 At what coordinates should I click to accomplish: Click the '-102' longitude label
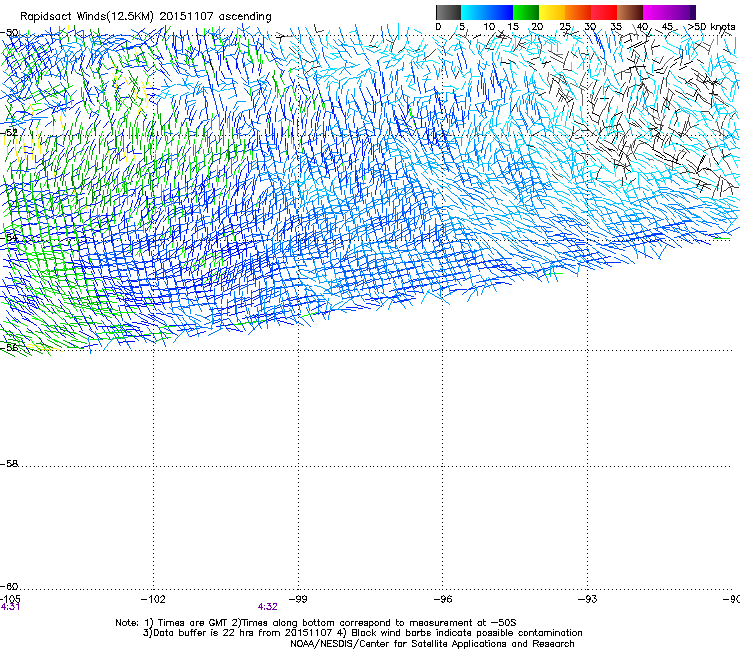pyautogui.click(x=153, y=599)
